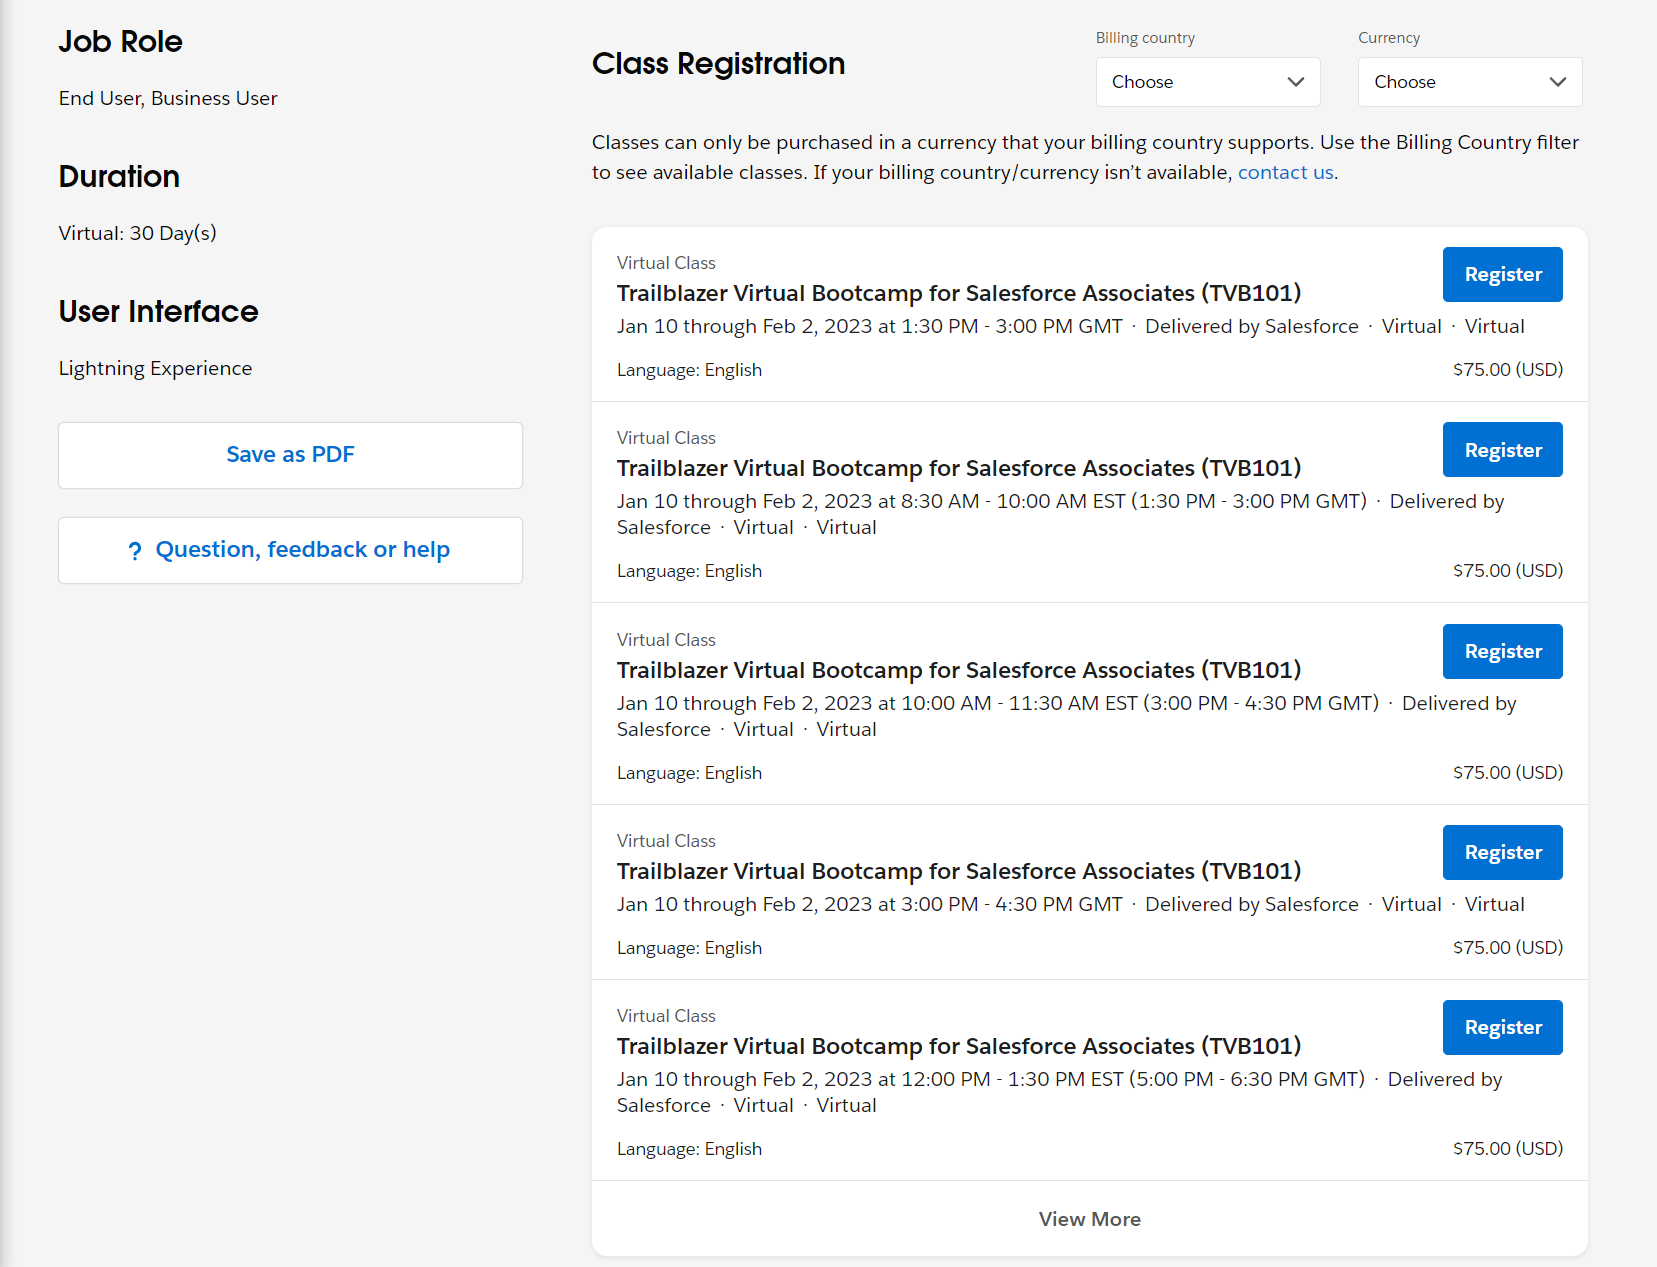Click the price of the 1:30 PM GMT class
Screen dimensions: 1657x1267
[1508, 369]
